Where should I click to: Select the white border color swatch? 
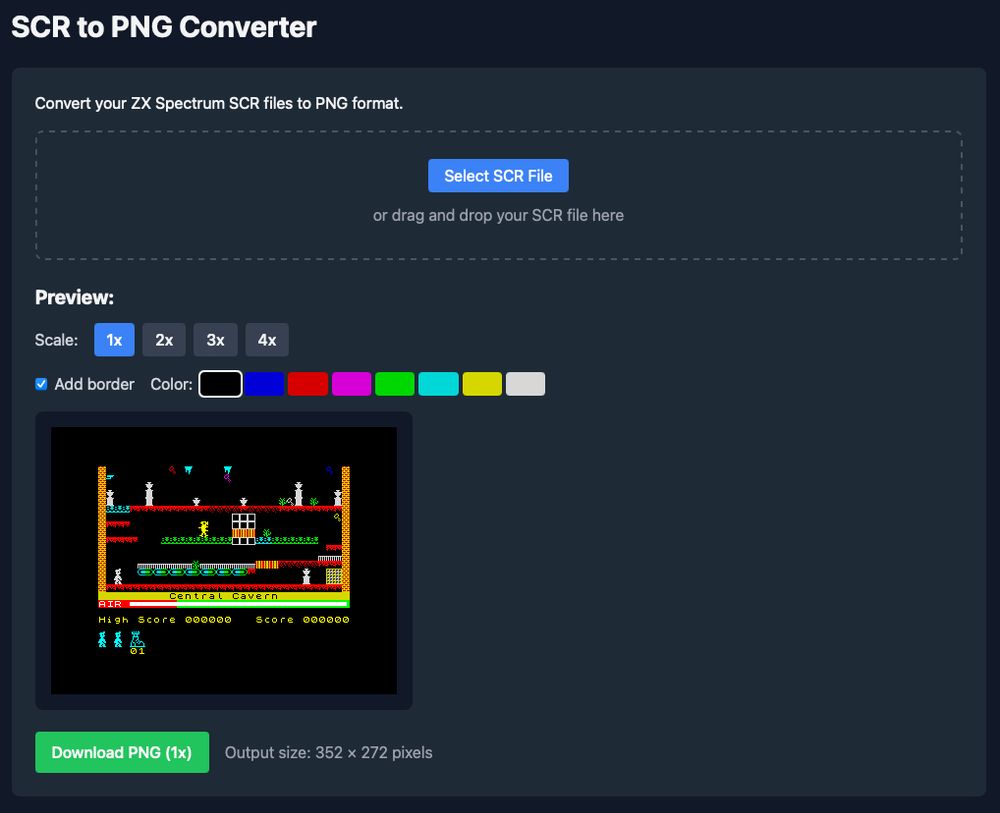526,384
